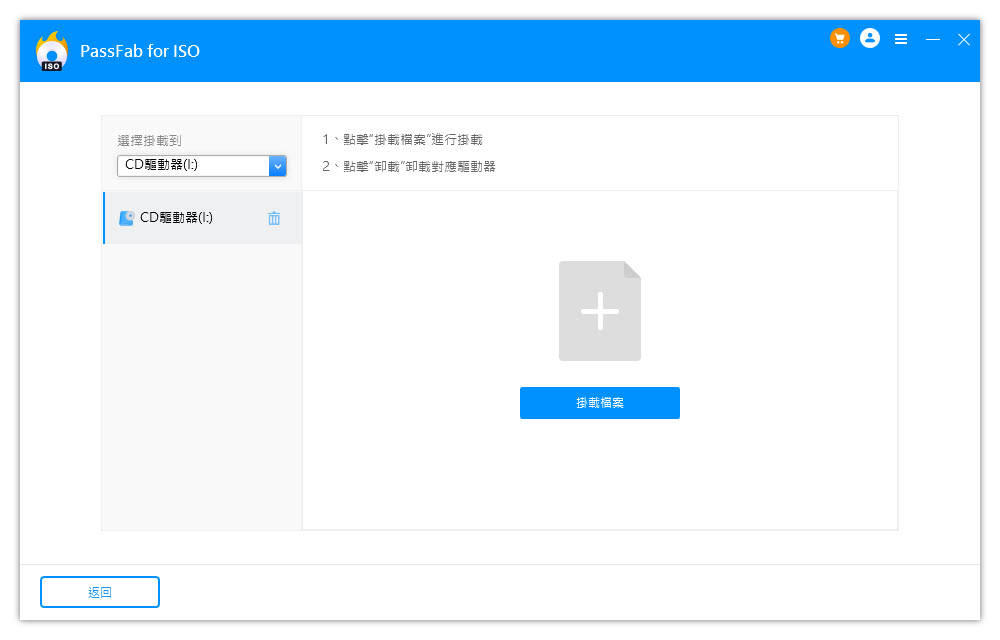
Task: Open the hamburger menu in title bar
Action: coord(901,39)
